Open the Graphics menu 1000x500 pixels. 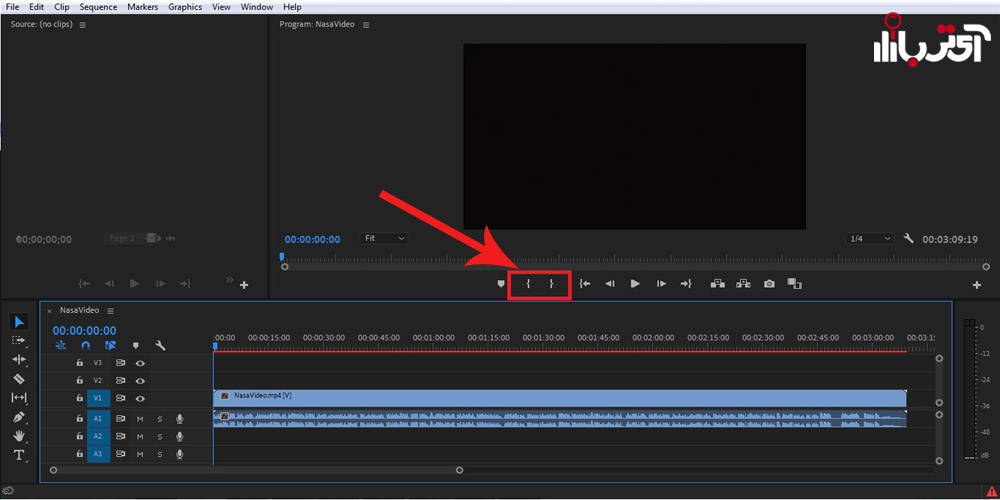click(185, 7)
